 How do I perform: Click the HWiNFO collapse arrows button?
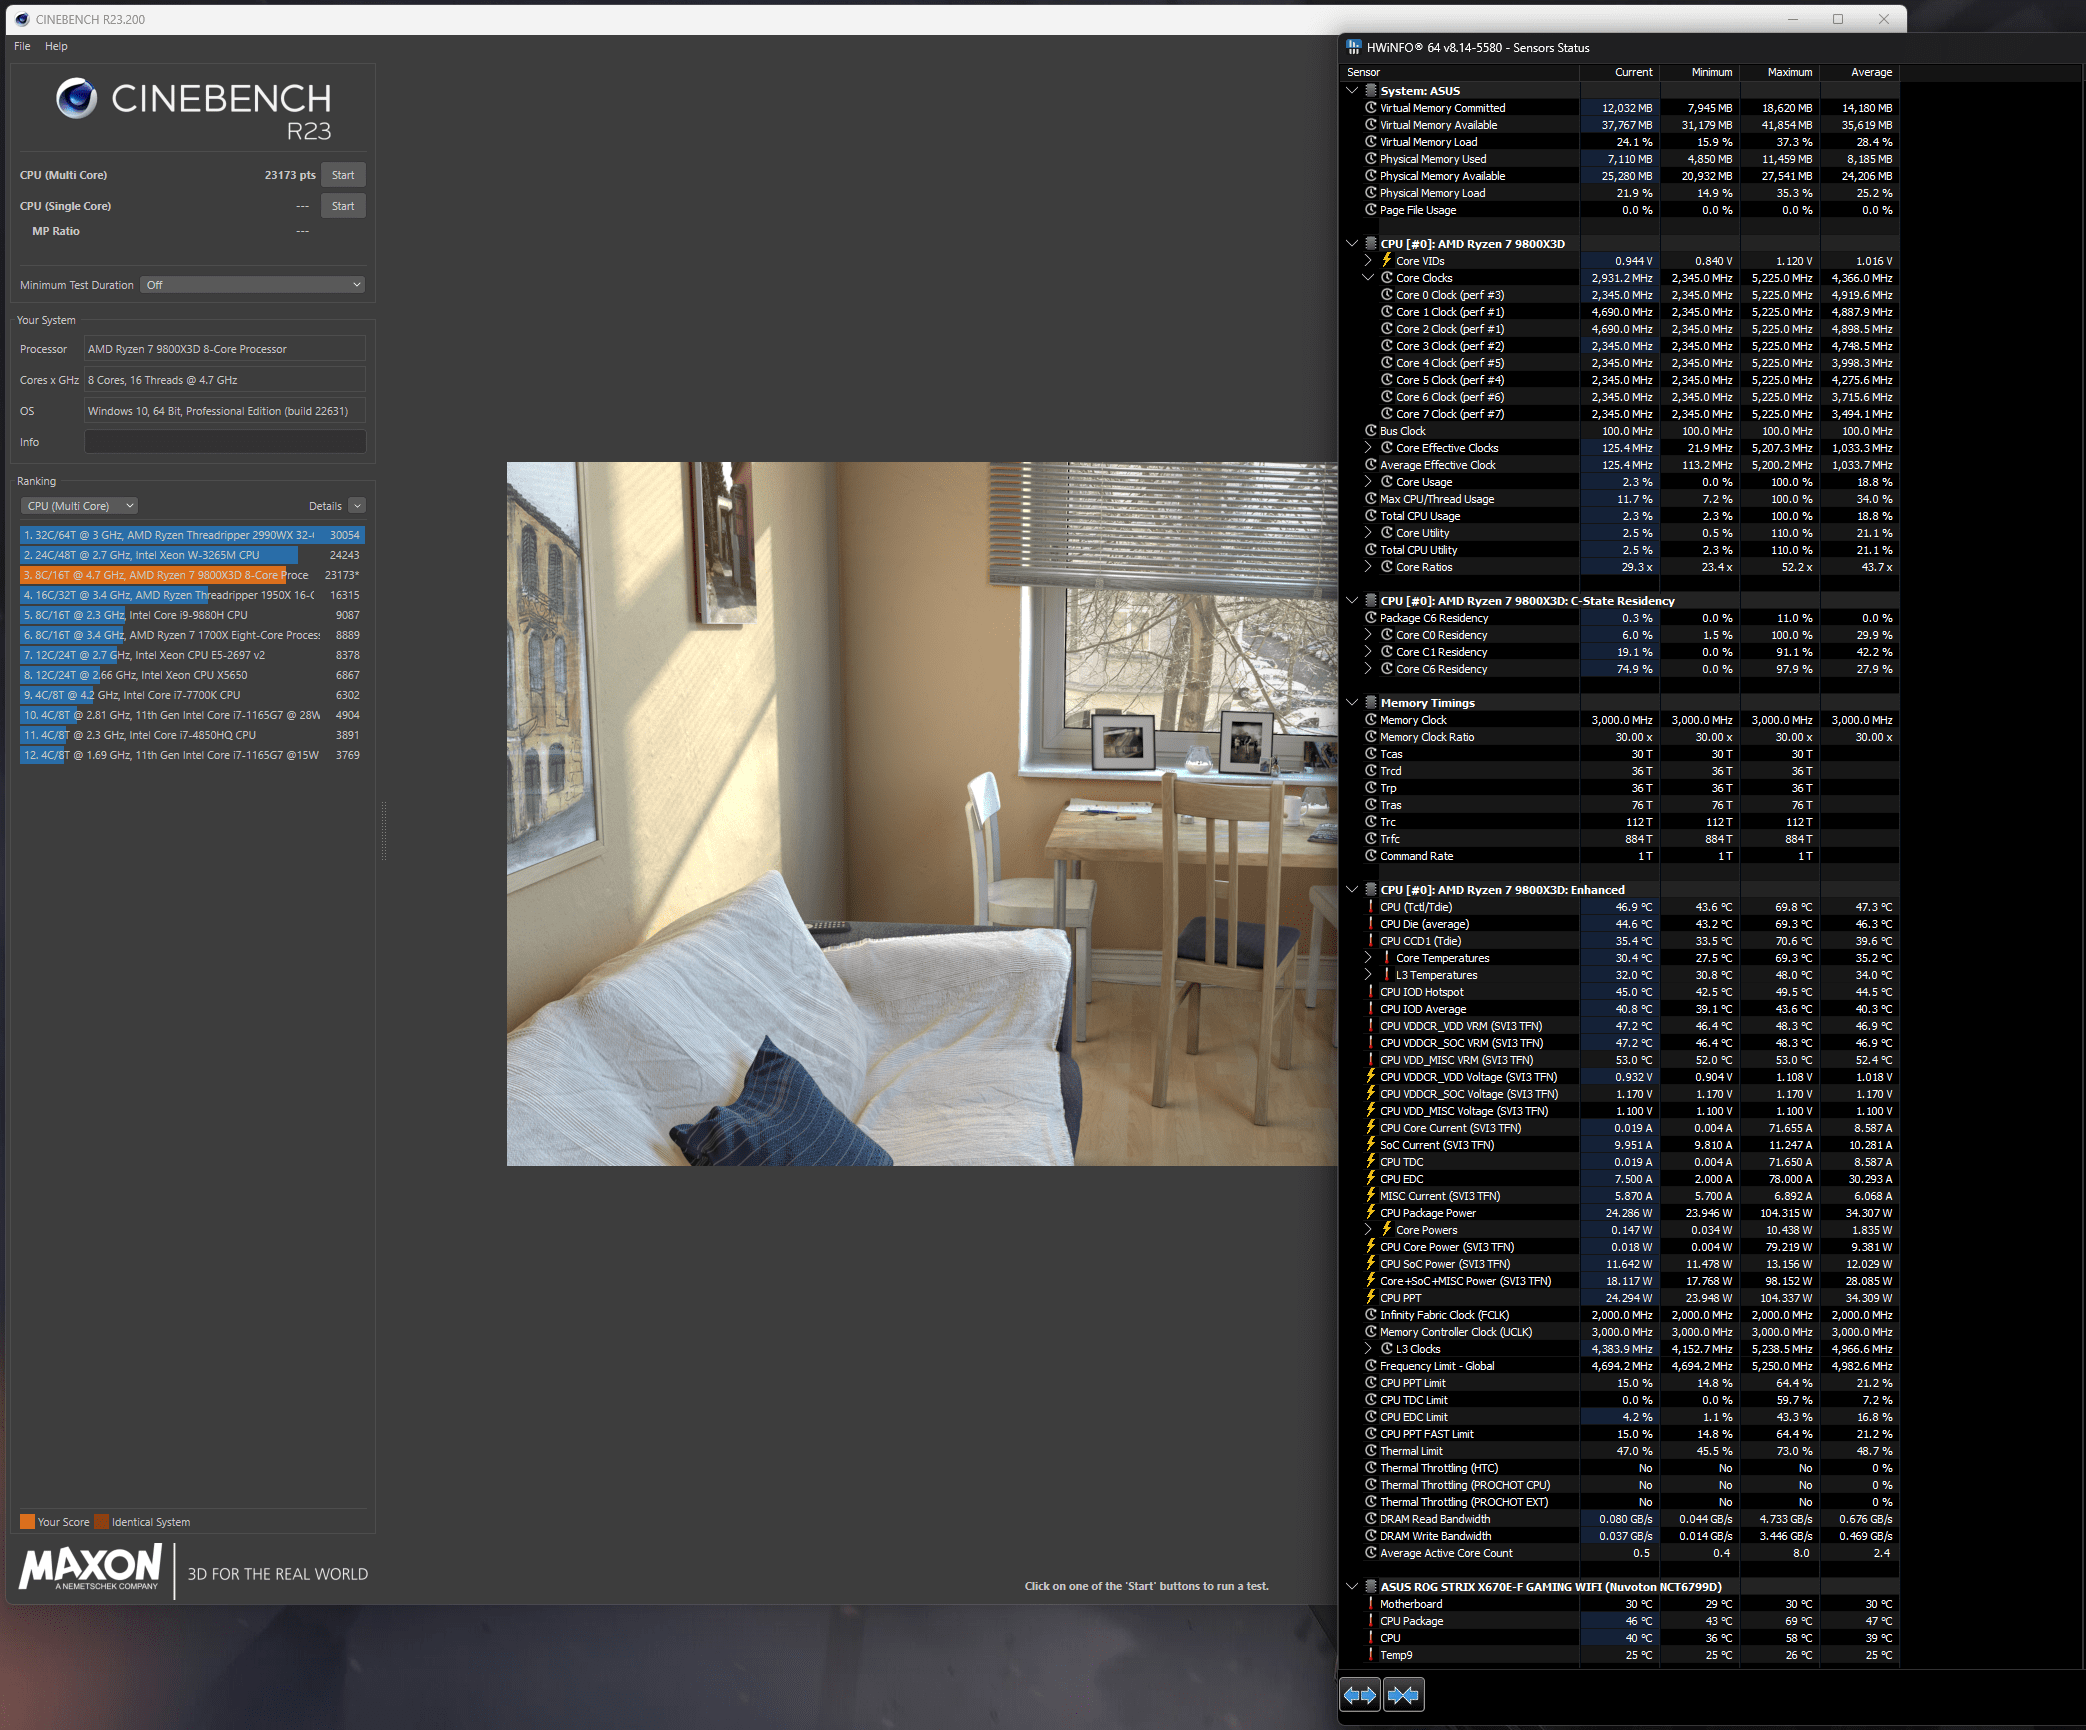pyautogui.click(x=1403, y=1695)
